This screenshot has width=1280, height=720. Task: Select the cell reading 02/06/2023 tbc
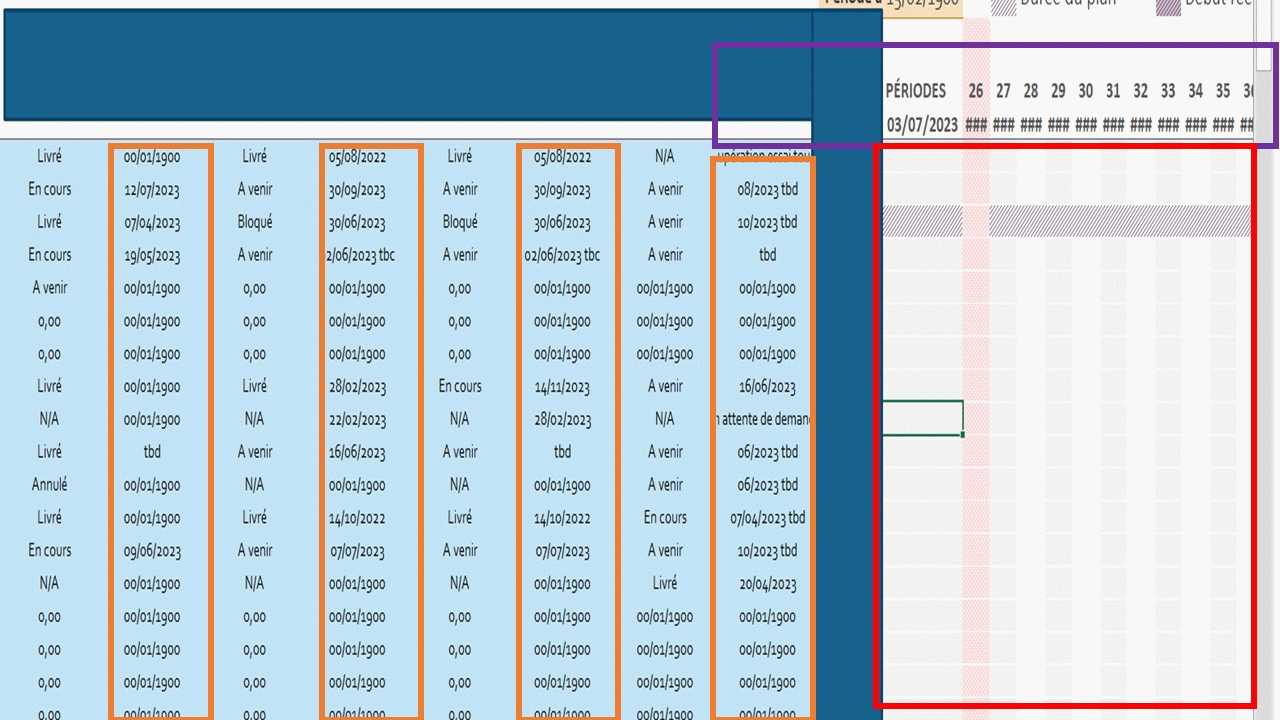562,255
